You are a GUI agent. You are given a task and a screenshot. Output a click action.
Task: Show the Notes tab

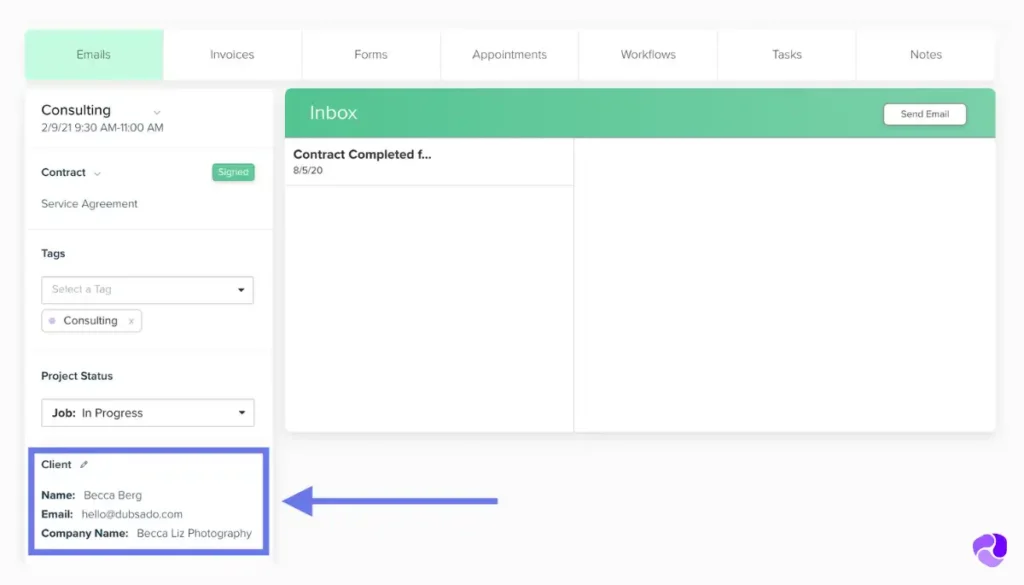pyautogui.click(x=925, y=55)
